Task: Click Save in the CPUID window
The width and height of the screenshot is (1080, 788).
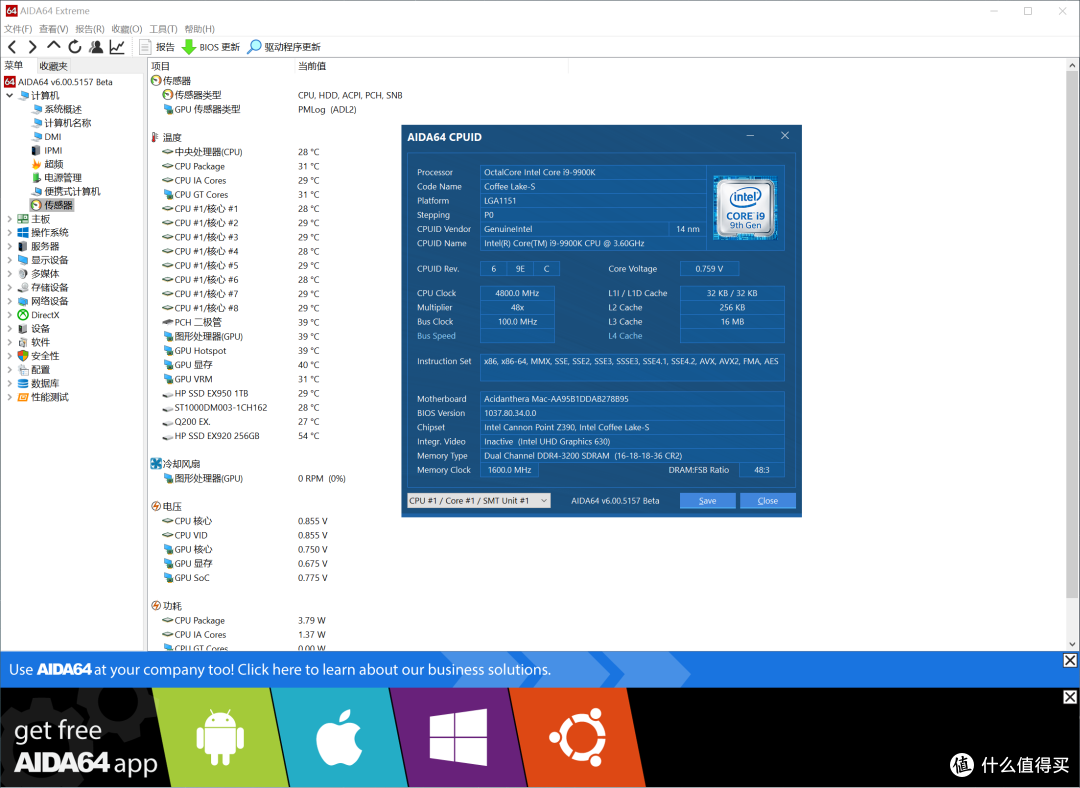Action: (707, 501)
